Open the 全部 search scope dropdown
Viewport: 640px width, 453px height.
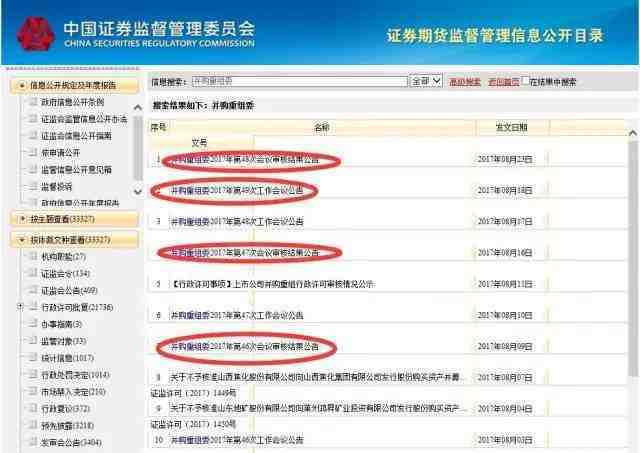pos(426,81)
